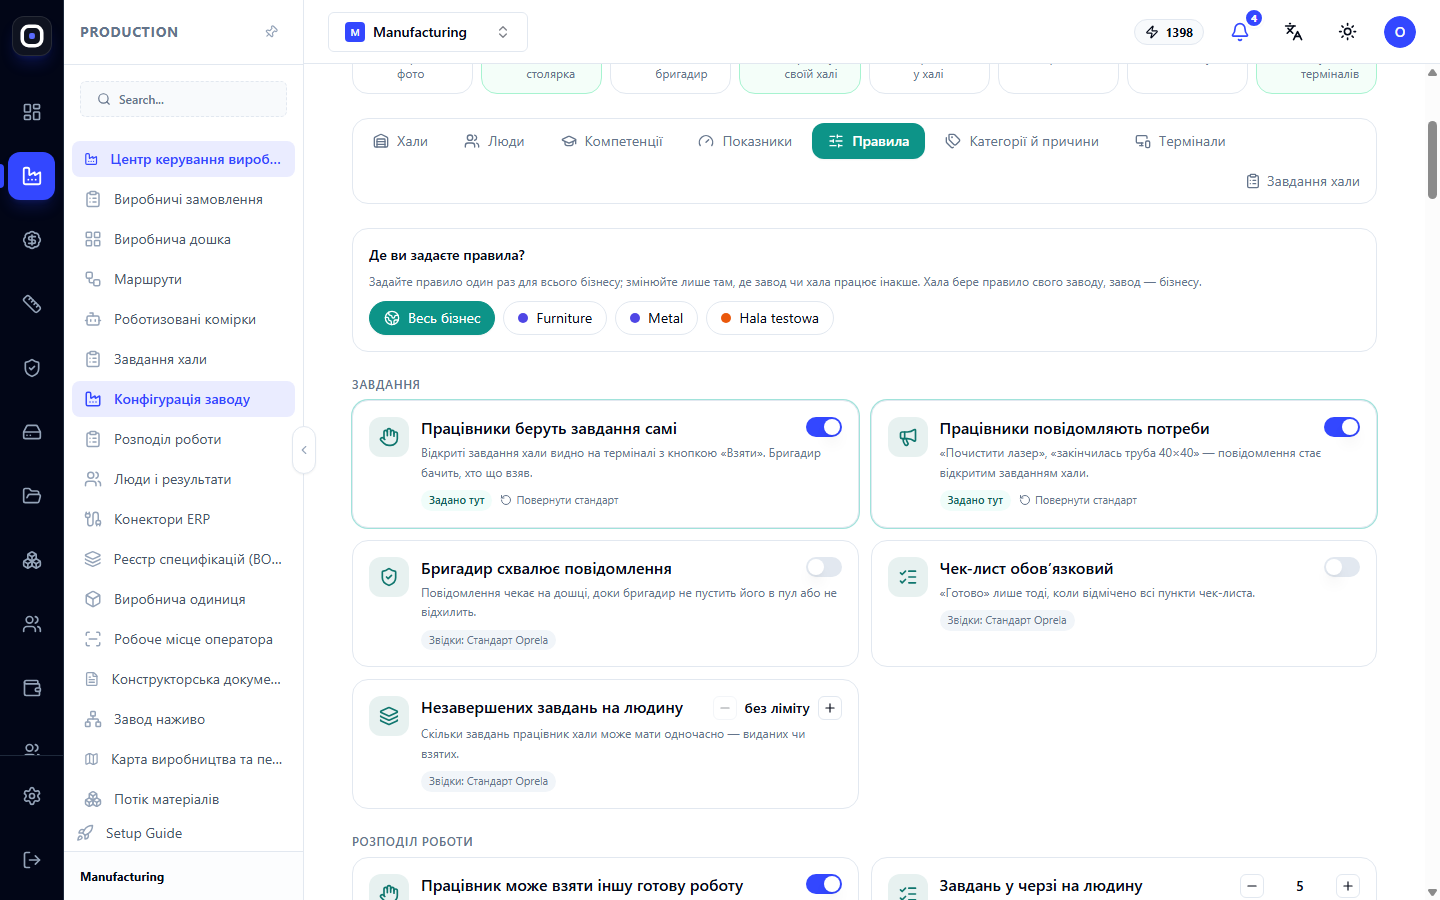Open the user avatar O menu

tap(1400, 32)
